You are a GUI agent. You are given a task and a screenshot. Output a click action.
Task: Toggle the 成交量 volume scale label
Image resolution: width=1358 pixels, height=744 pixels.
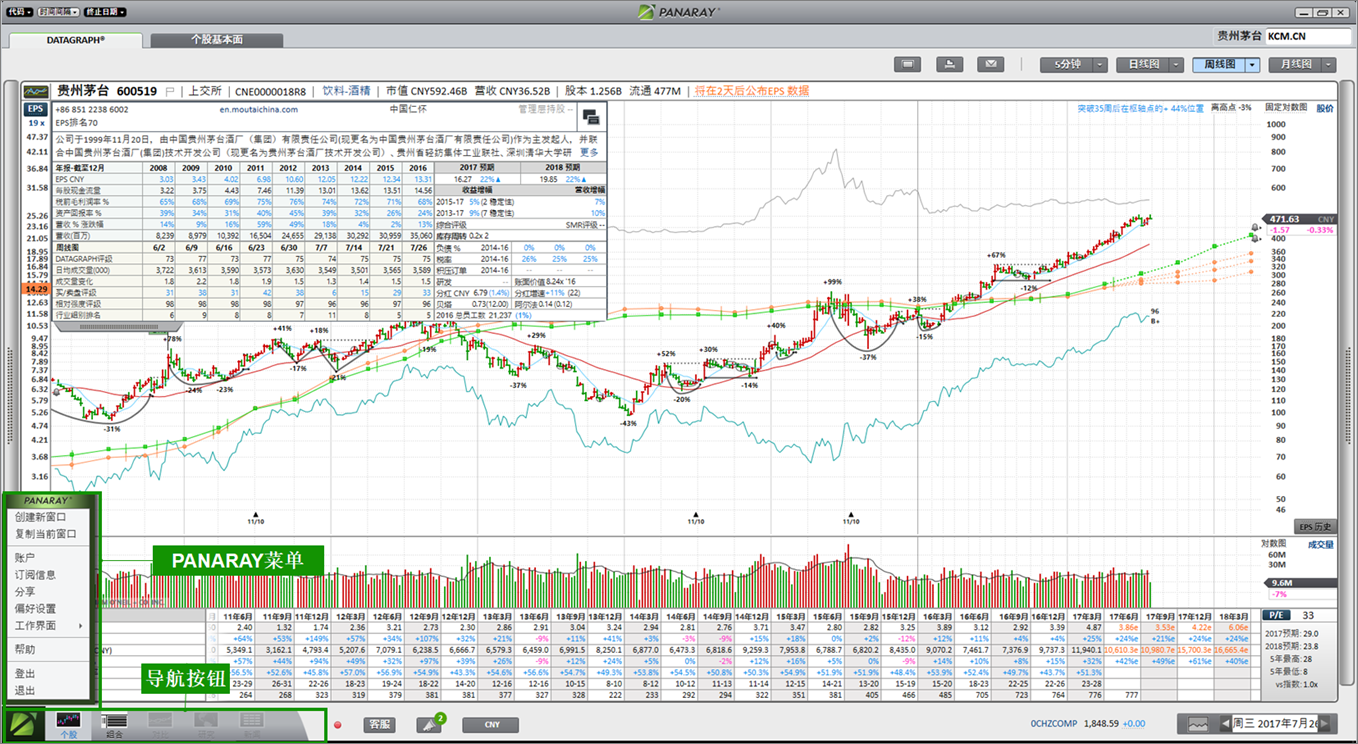[x=1321, y=545]
